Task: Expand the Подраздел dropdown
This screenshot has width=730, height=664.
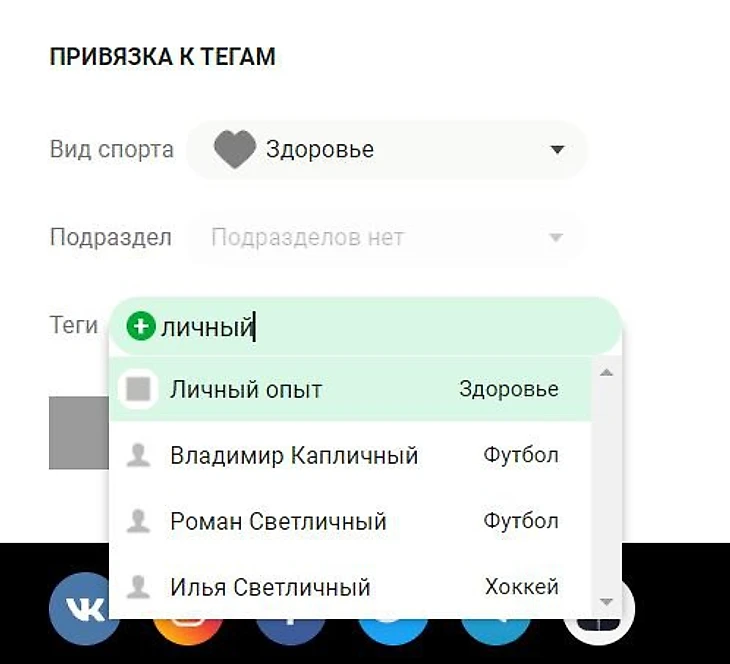Action: (555, 238)
